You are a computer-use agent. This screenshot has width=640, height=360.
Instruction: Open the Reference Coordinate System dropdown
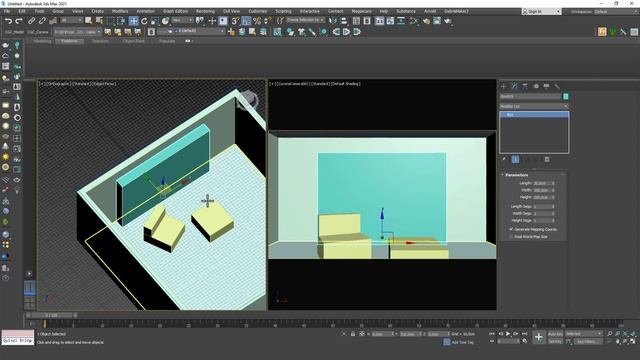[x=182, y=20]
